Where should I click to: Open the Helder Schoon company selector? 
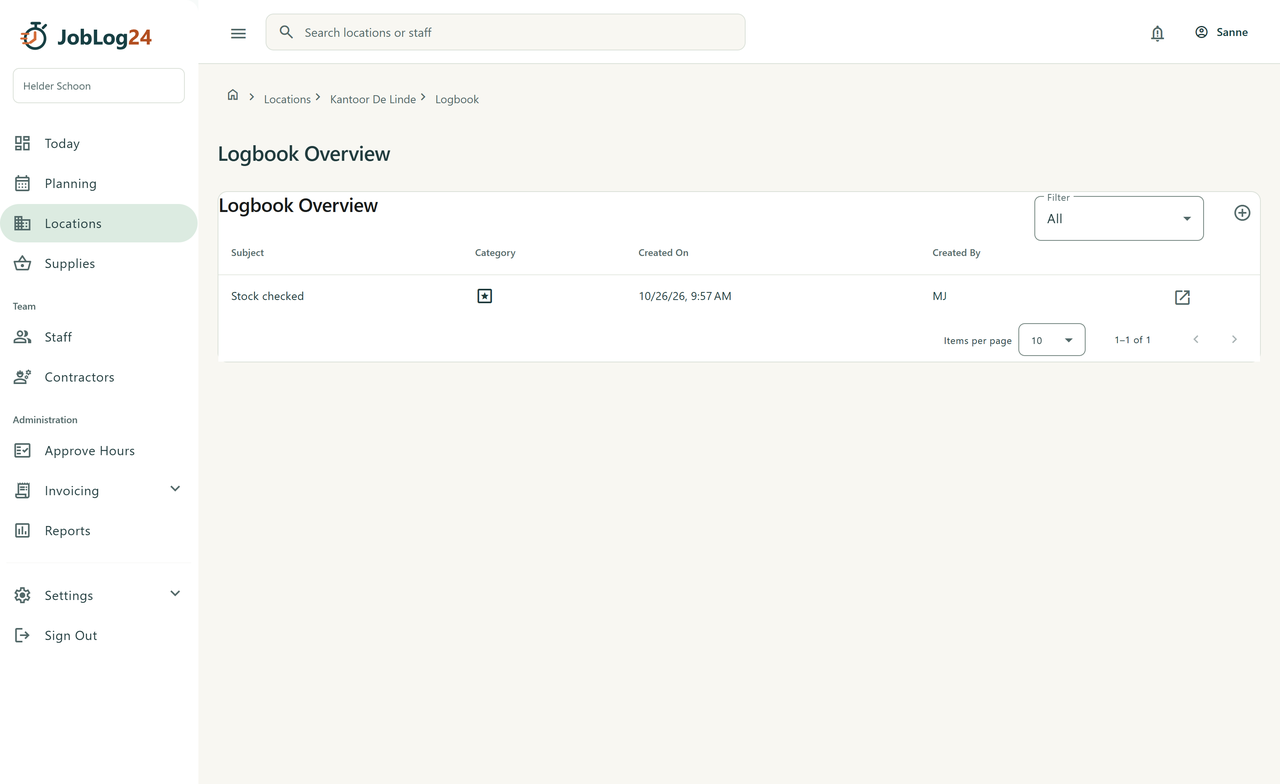[99, 86]
